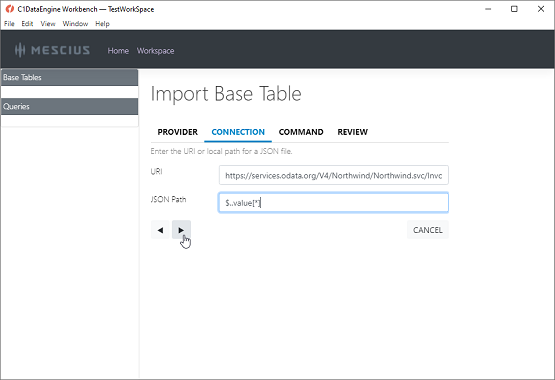Switch to the COMMAND tab

(x=301, y=132)
